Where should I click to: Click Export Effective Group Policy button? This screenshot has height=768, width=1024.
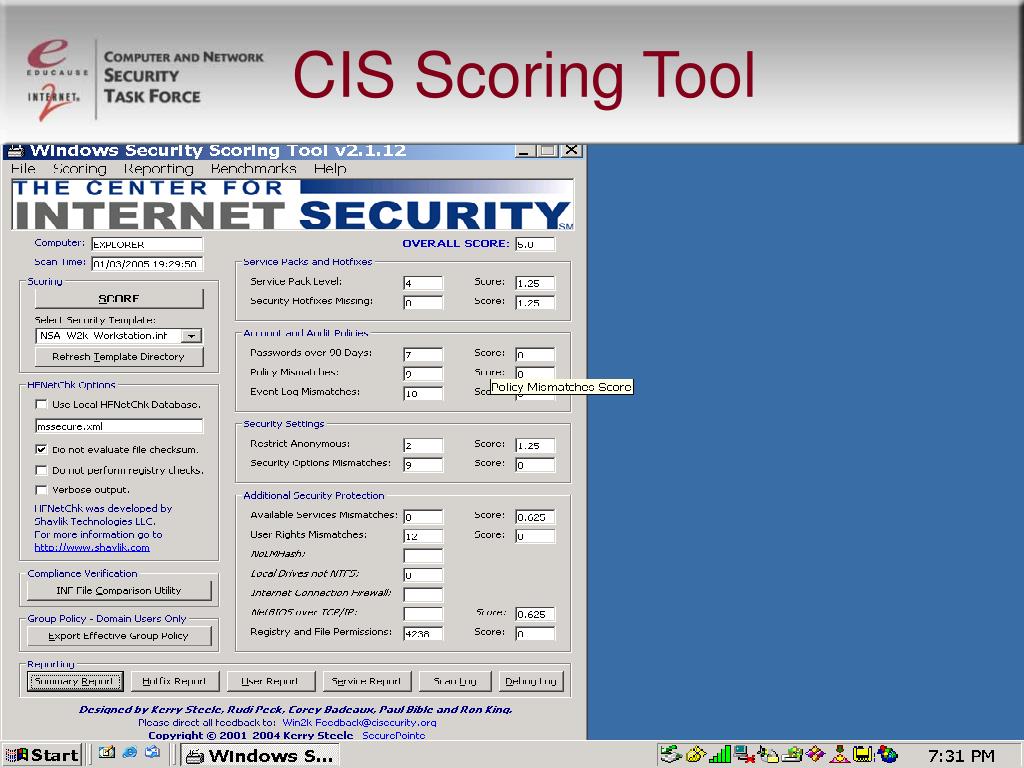click(119, 635)
